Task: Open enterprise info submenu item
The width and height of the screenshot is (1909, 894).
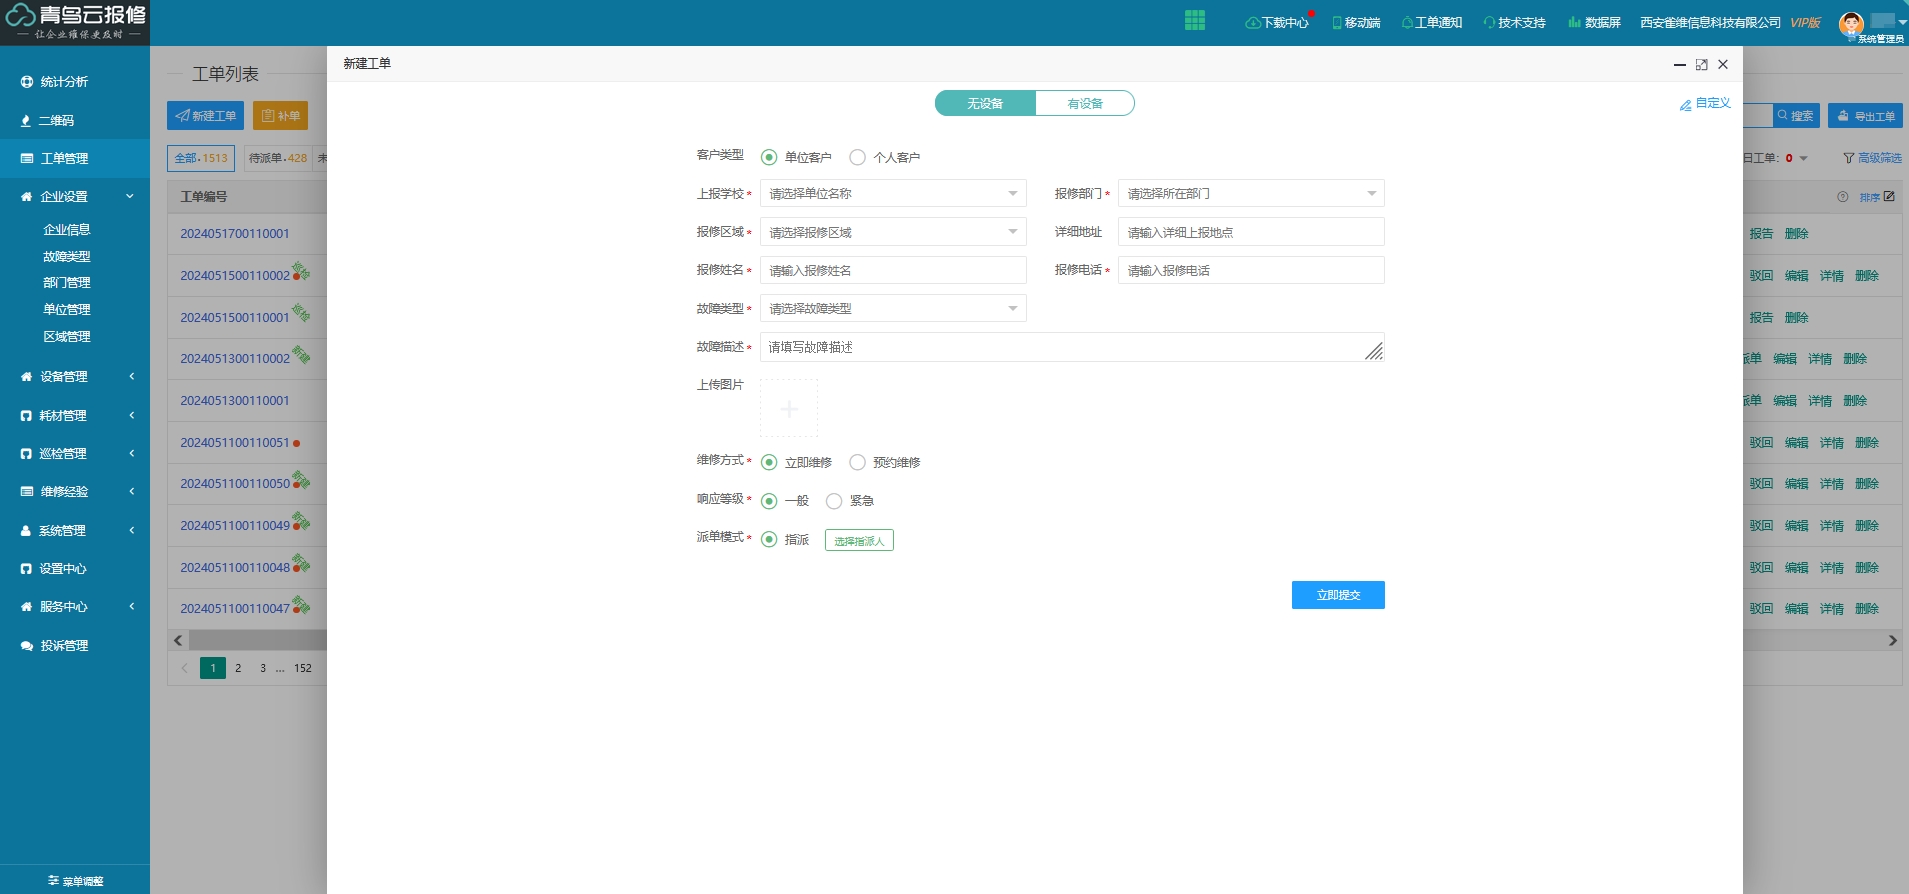Action: tap(67, 229)
